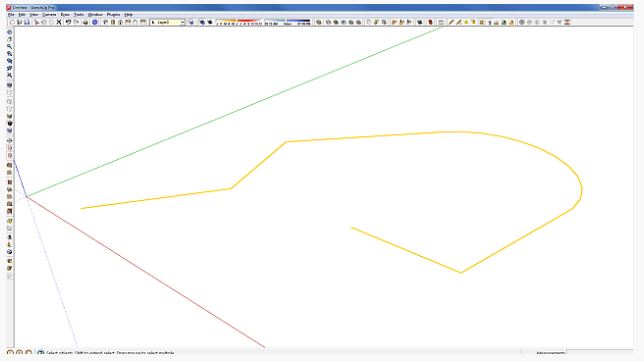Click the Save icon in toolbar
Screen dimensions: 644x361
(x=27, y=22)
